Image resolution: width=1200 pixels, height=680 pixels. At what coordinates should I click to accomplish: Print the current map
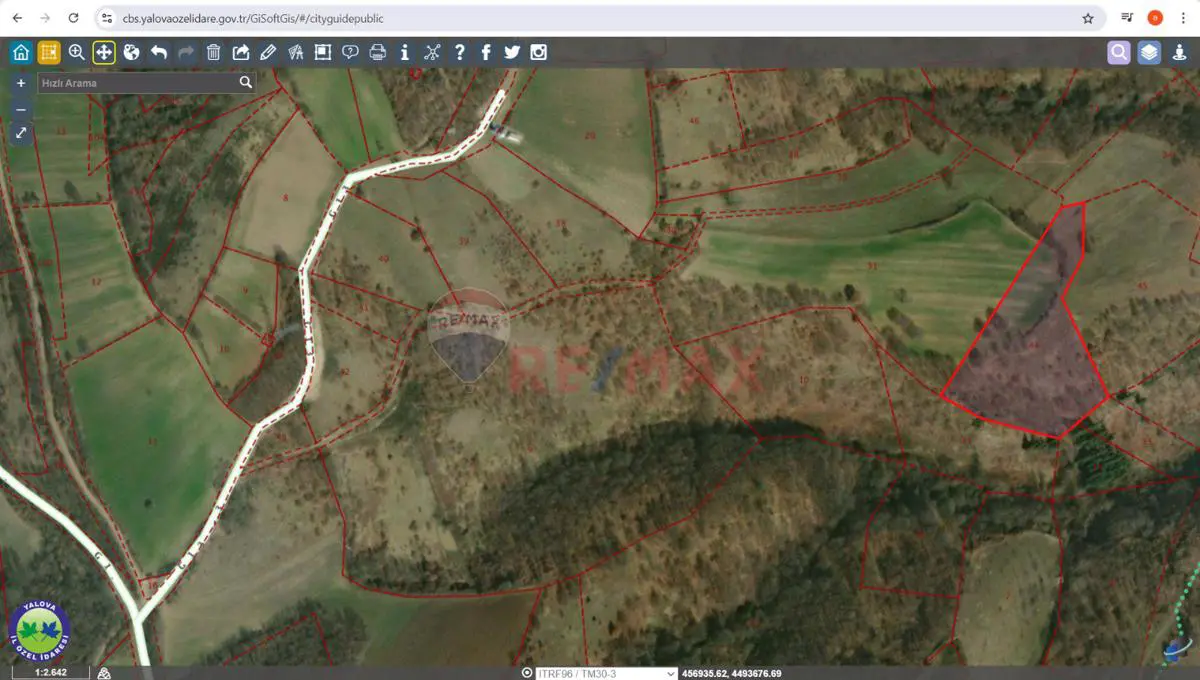pyautogui.click(x=377, y=52)
